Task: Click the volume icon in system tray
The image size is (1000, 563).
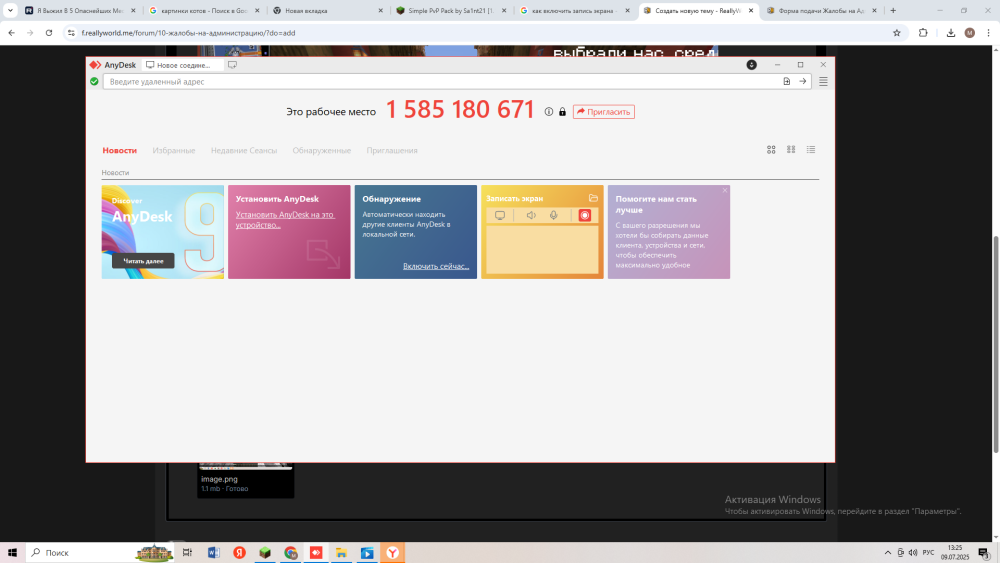Action: pos(913,553)
